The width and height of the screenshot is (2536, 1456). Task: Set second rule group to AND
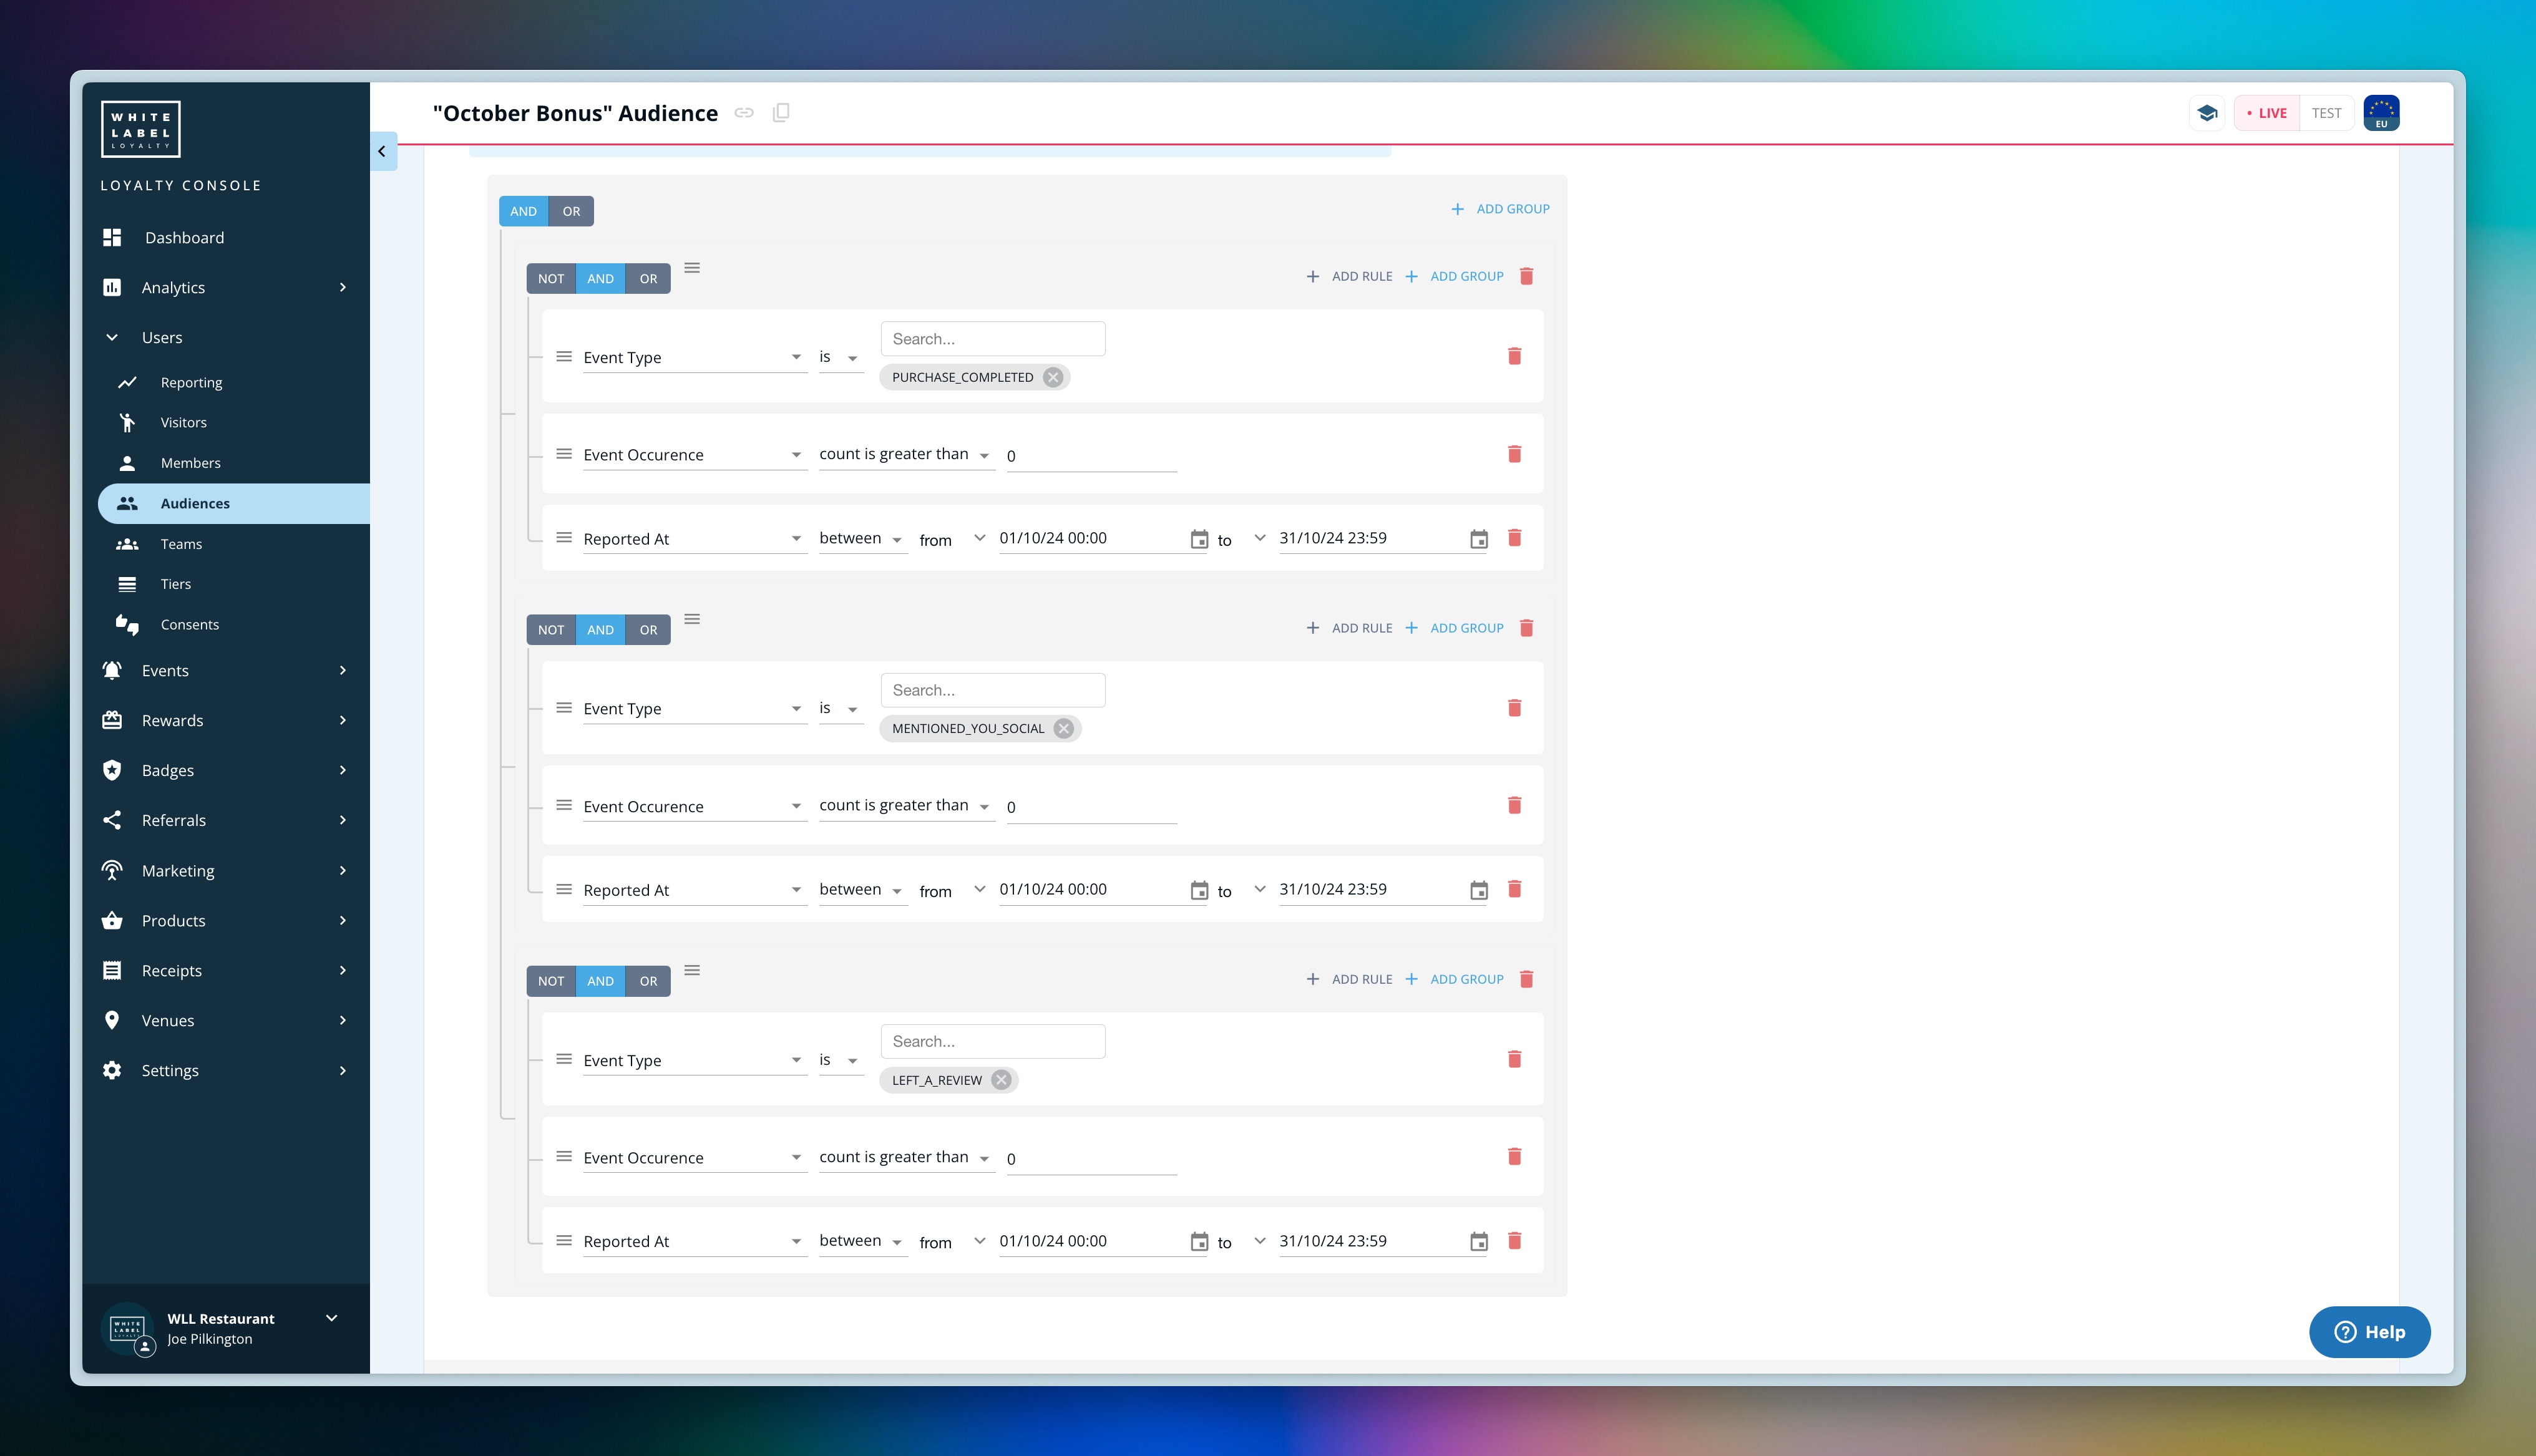600,630
